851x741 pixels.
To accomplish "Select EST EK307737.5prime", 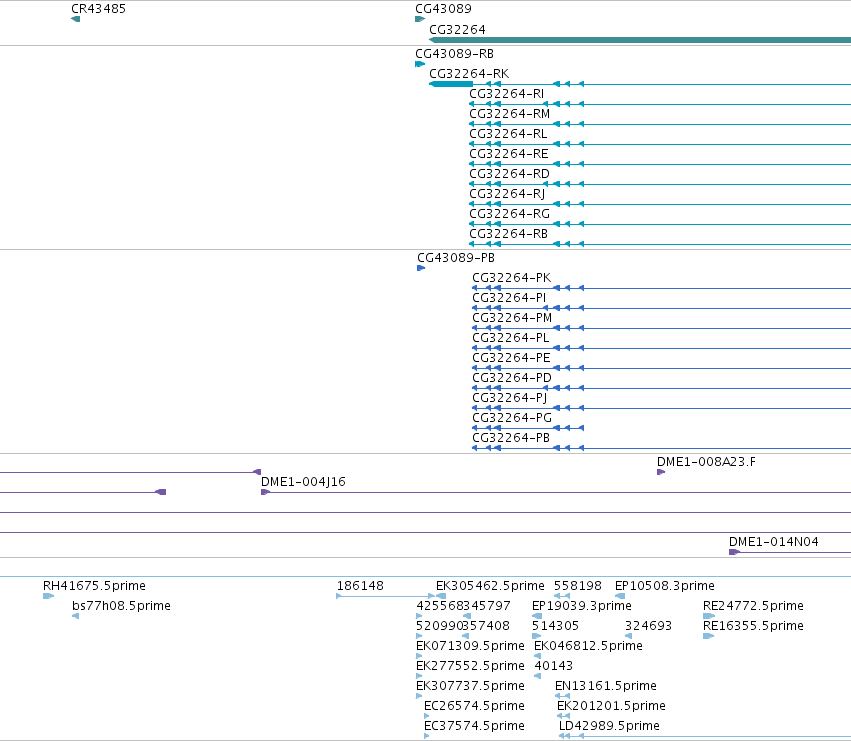I will coord(470,686).
